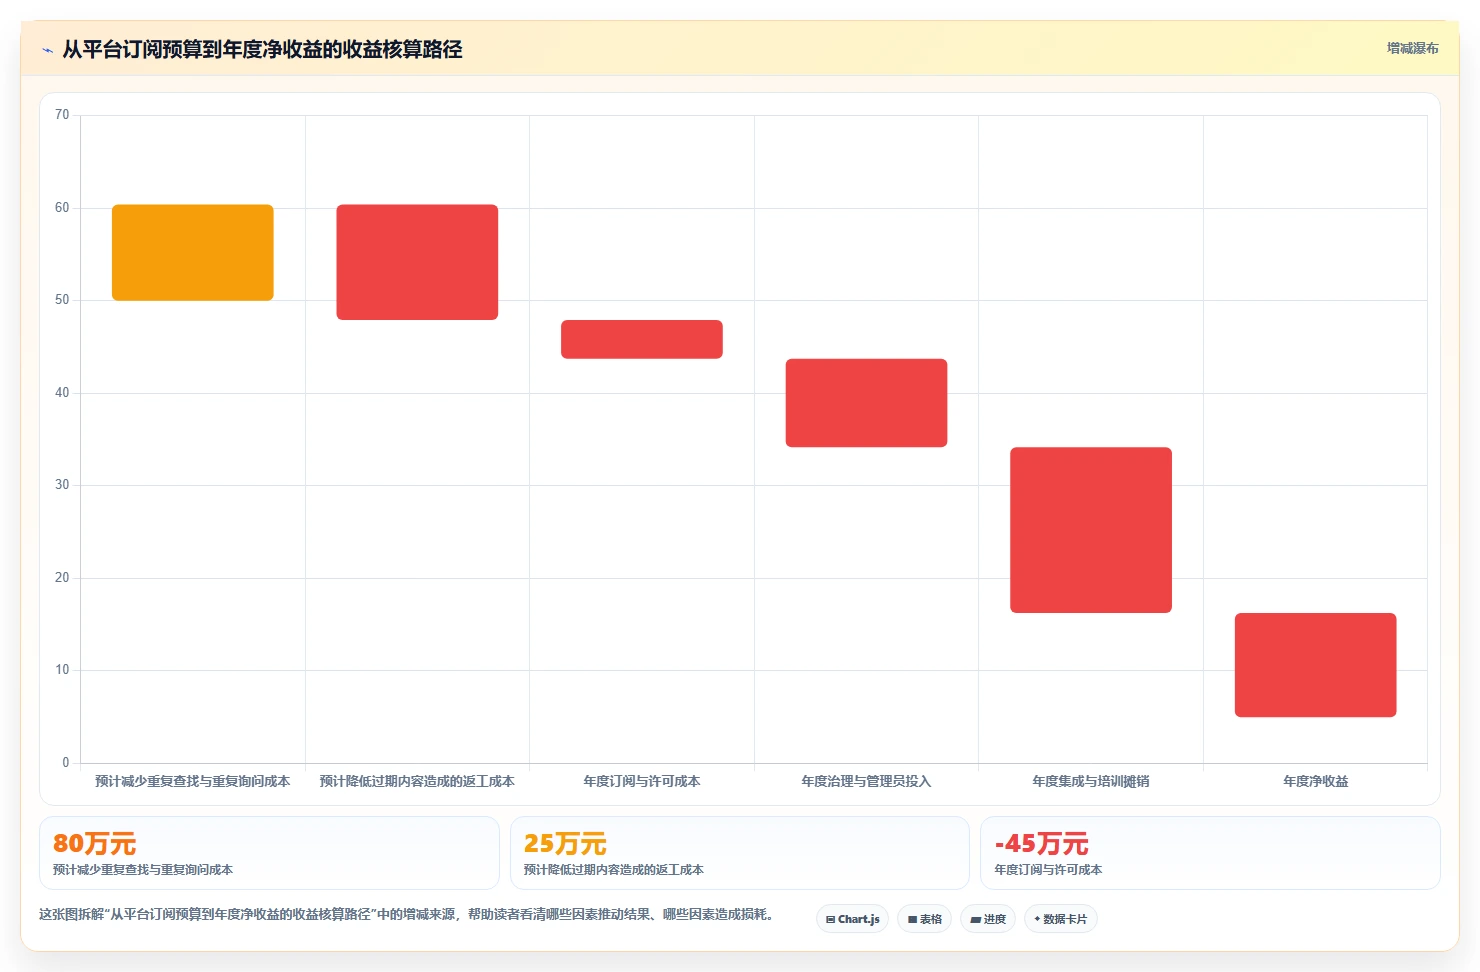Click the y-axis tick label 60
The image size is (1480, 972).
[x=62, y=208]
